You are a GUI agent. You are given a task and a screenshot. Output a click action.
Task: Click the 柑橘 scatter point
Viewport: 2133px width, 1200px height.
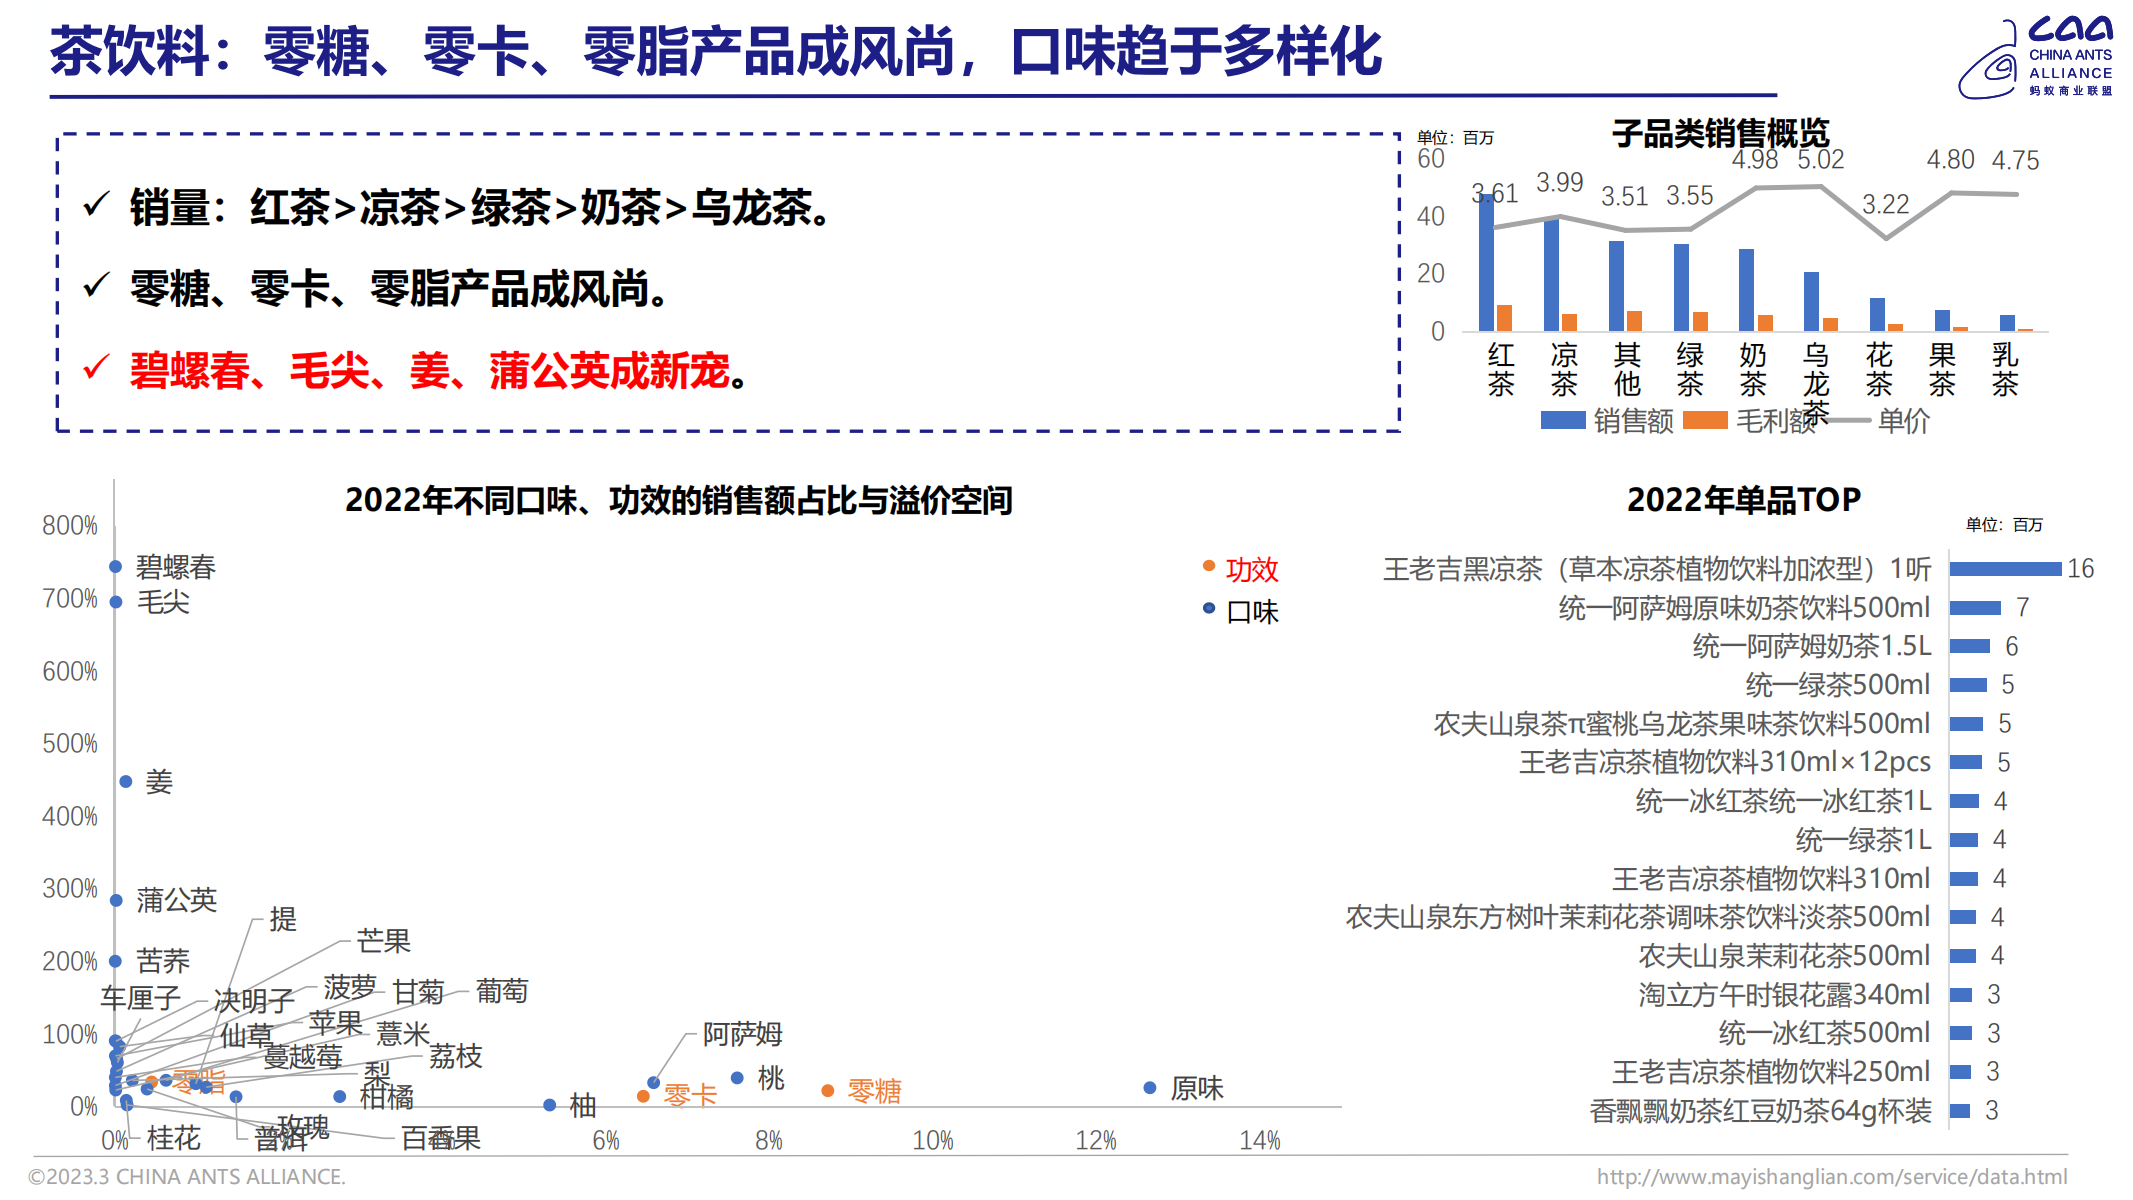click(x=340, y=1097)
